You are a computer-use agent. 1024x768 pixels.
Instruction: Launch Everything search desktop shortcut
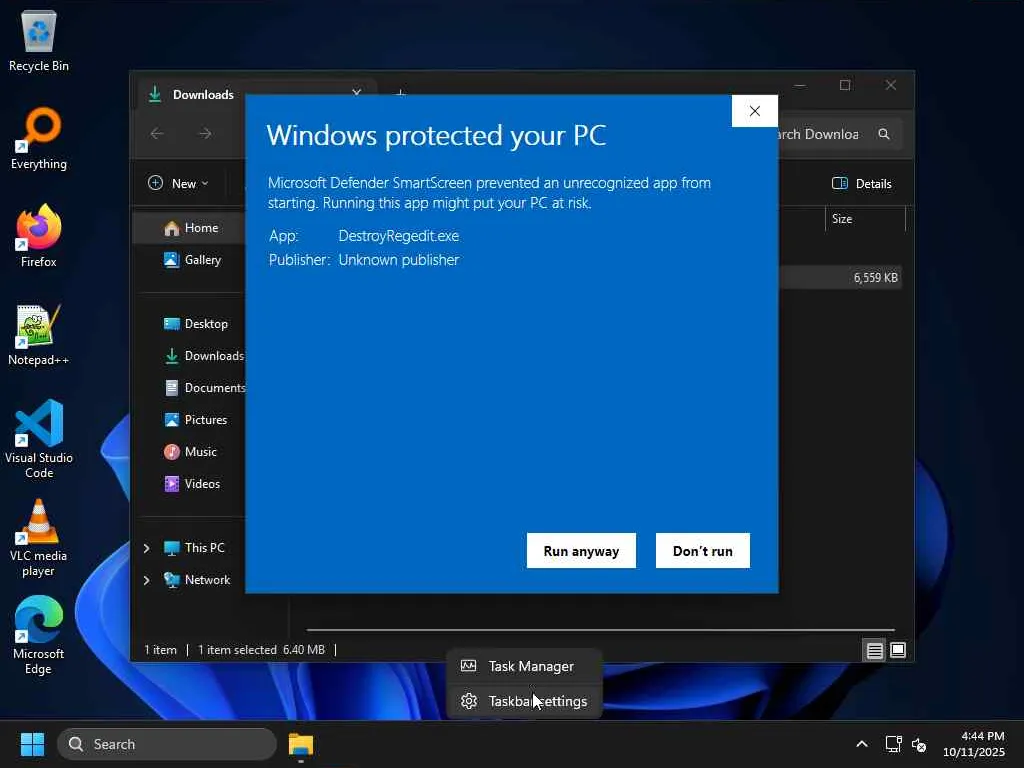39,139
